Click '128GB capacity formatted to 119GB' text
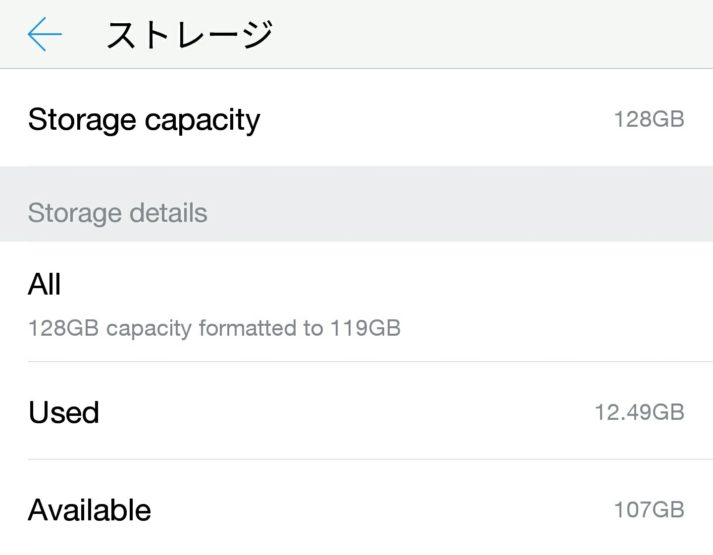This screenshot has width=713, height=555. (x=214, y=328)
